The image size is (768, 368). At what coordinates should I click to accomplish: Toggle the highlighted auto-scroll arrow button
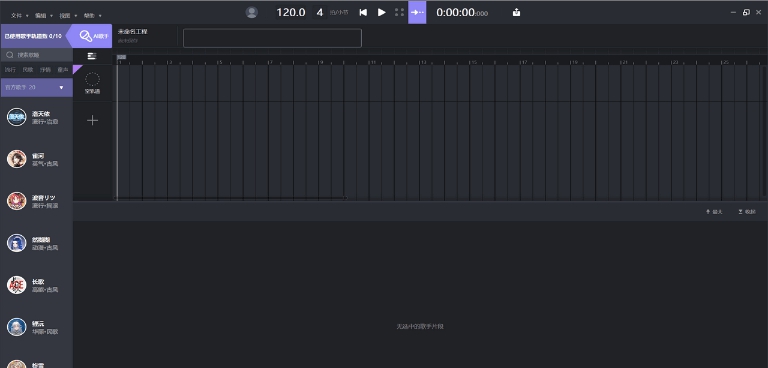click(x=417, y=12)
